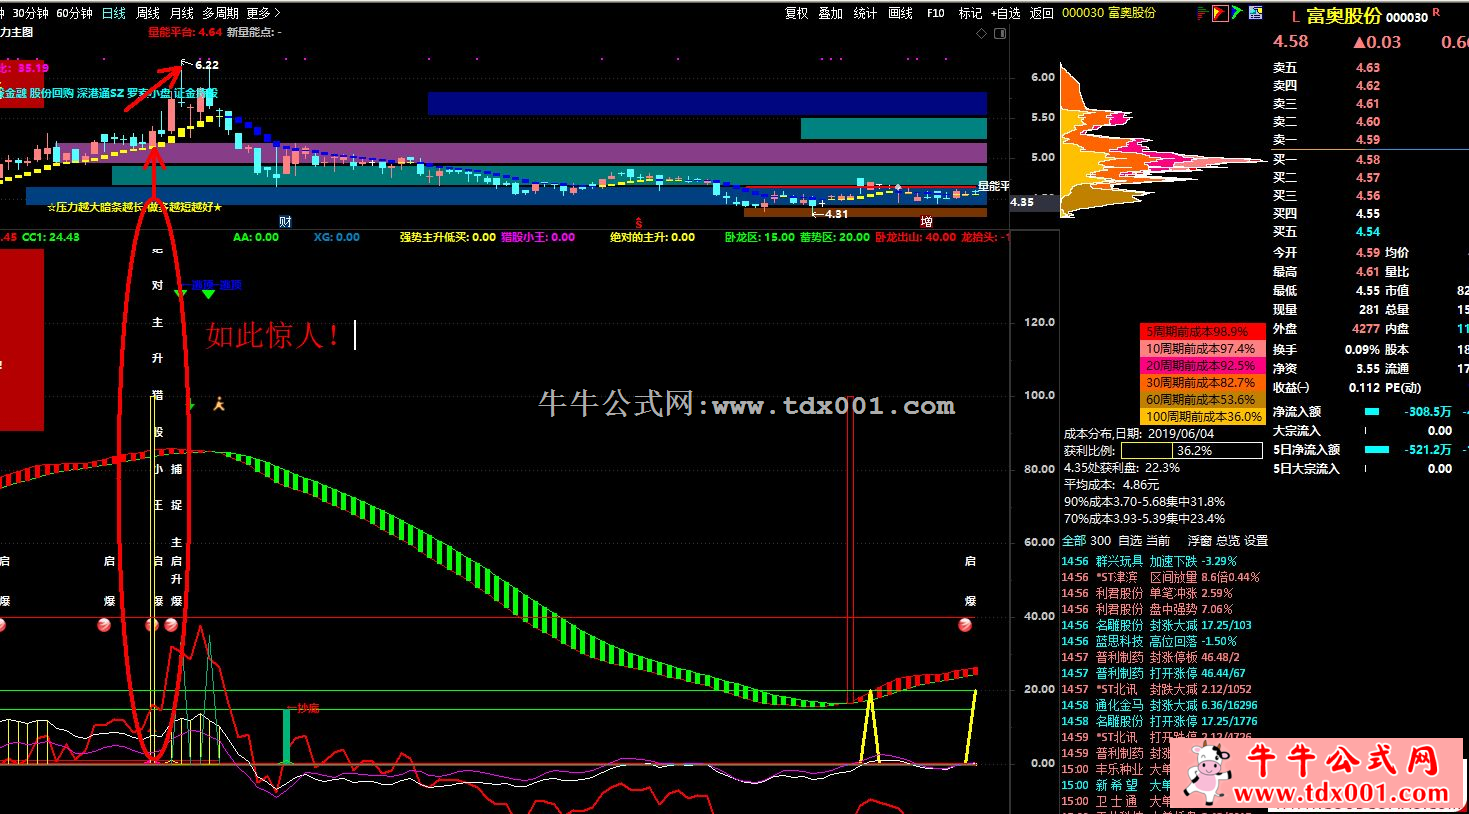Viewport: 1469px width, 814px height.
Task: Click the 获利比例 36.2% progress bar
Action: (1191, 451)
